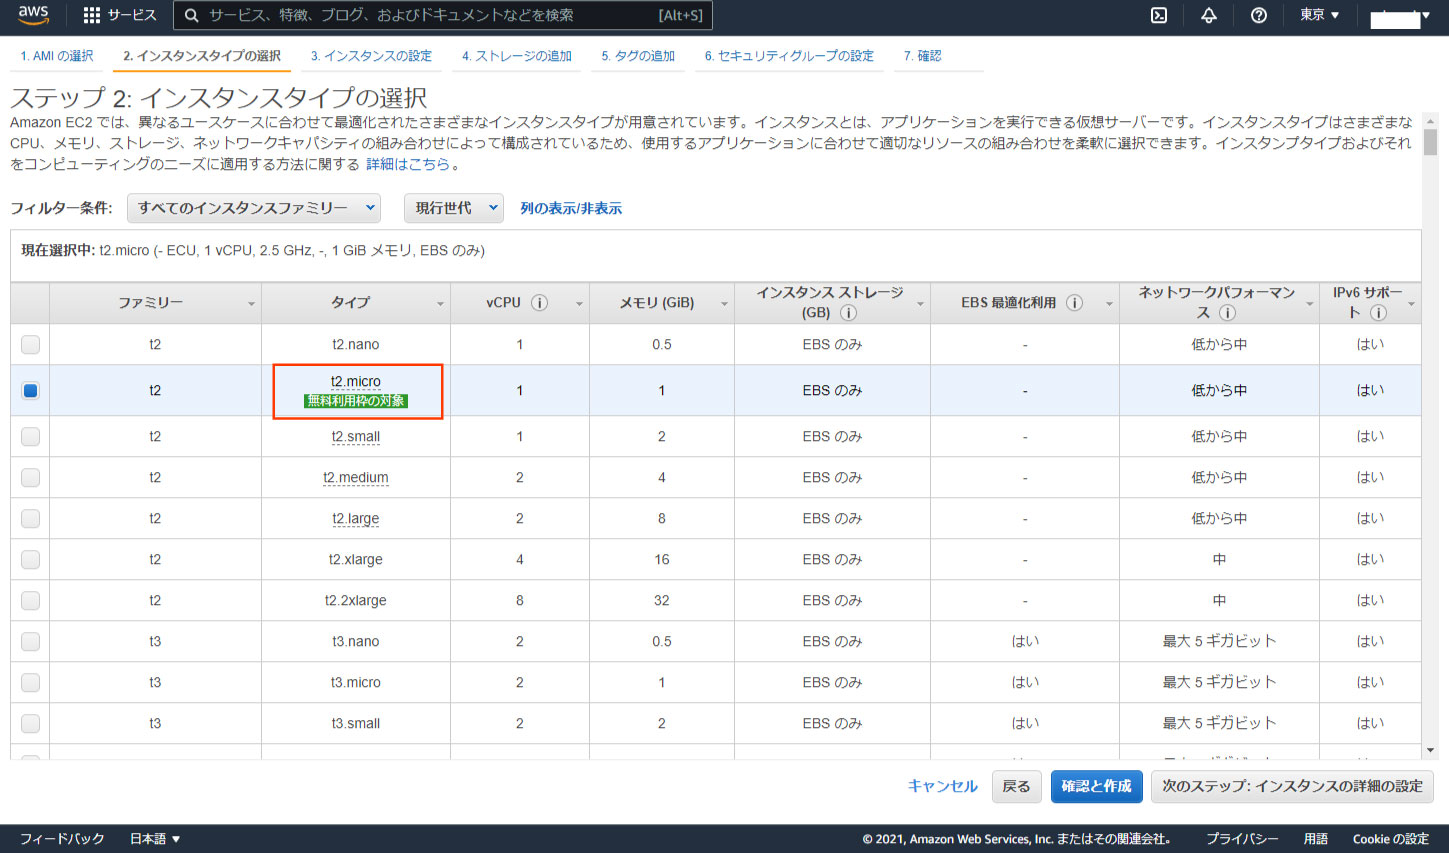Uncheck the selected t2.micro row checkbox

(30, 390)
